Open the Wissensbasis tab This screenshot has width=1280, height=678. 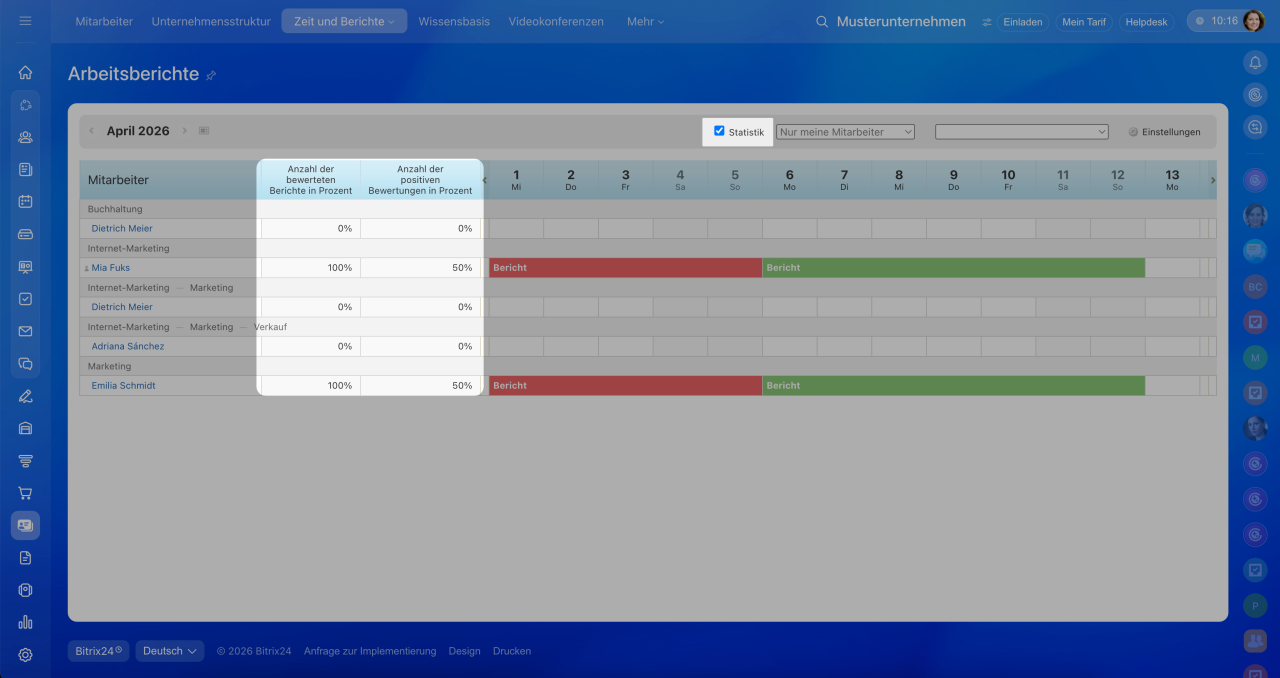454,21
